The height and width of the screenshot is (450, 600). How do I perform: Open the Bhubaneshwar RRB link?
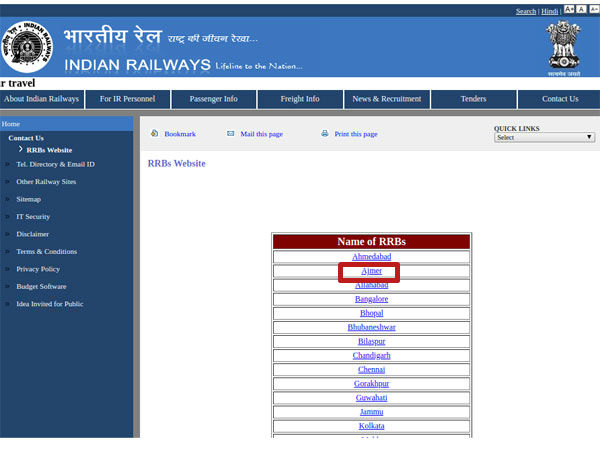point(372,327)
